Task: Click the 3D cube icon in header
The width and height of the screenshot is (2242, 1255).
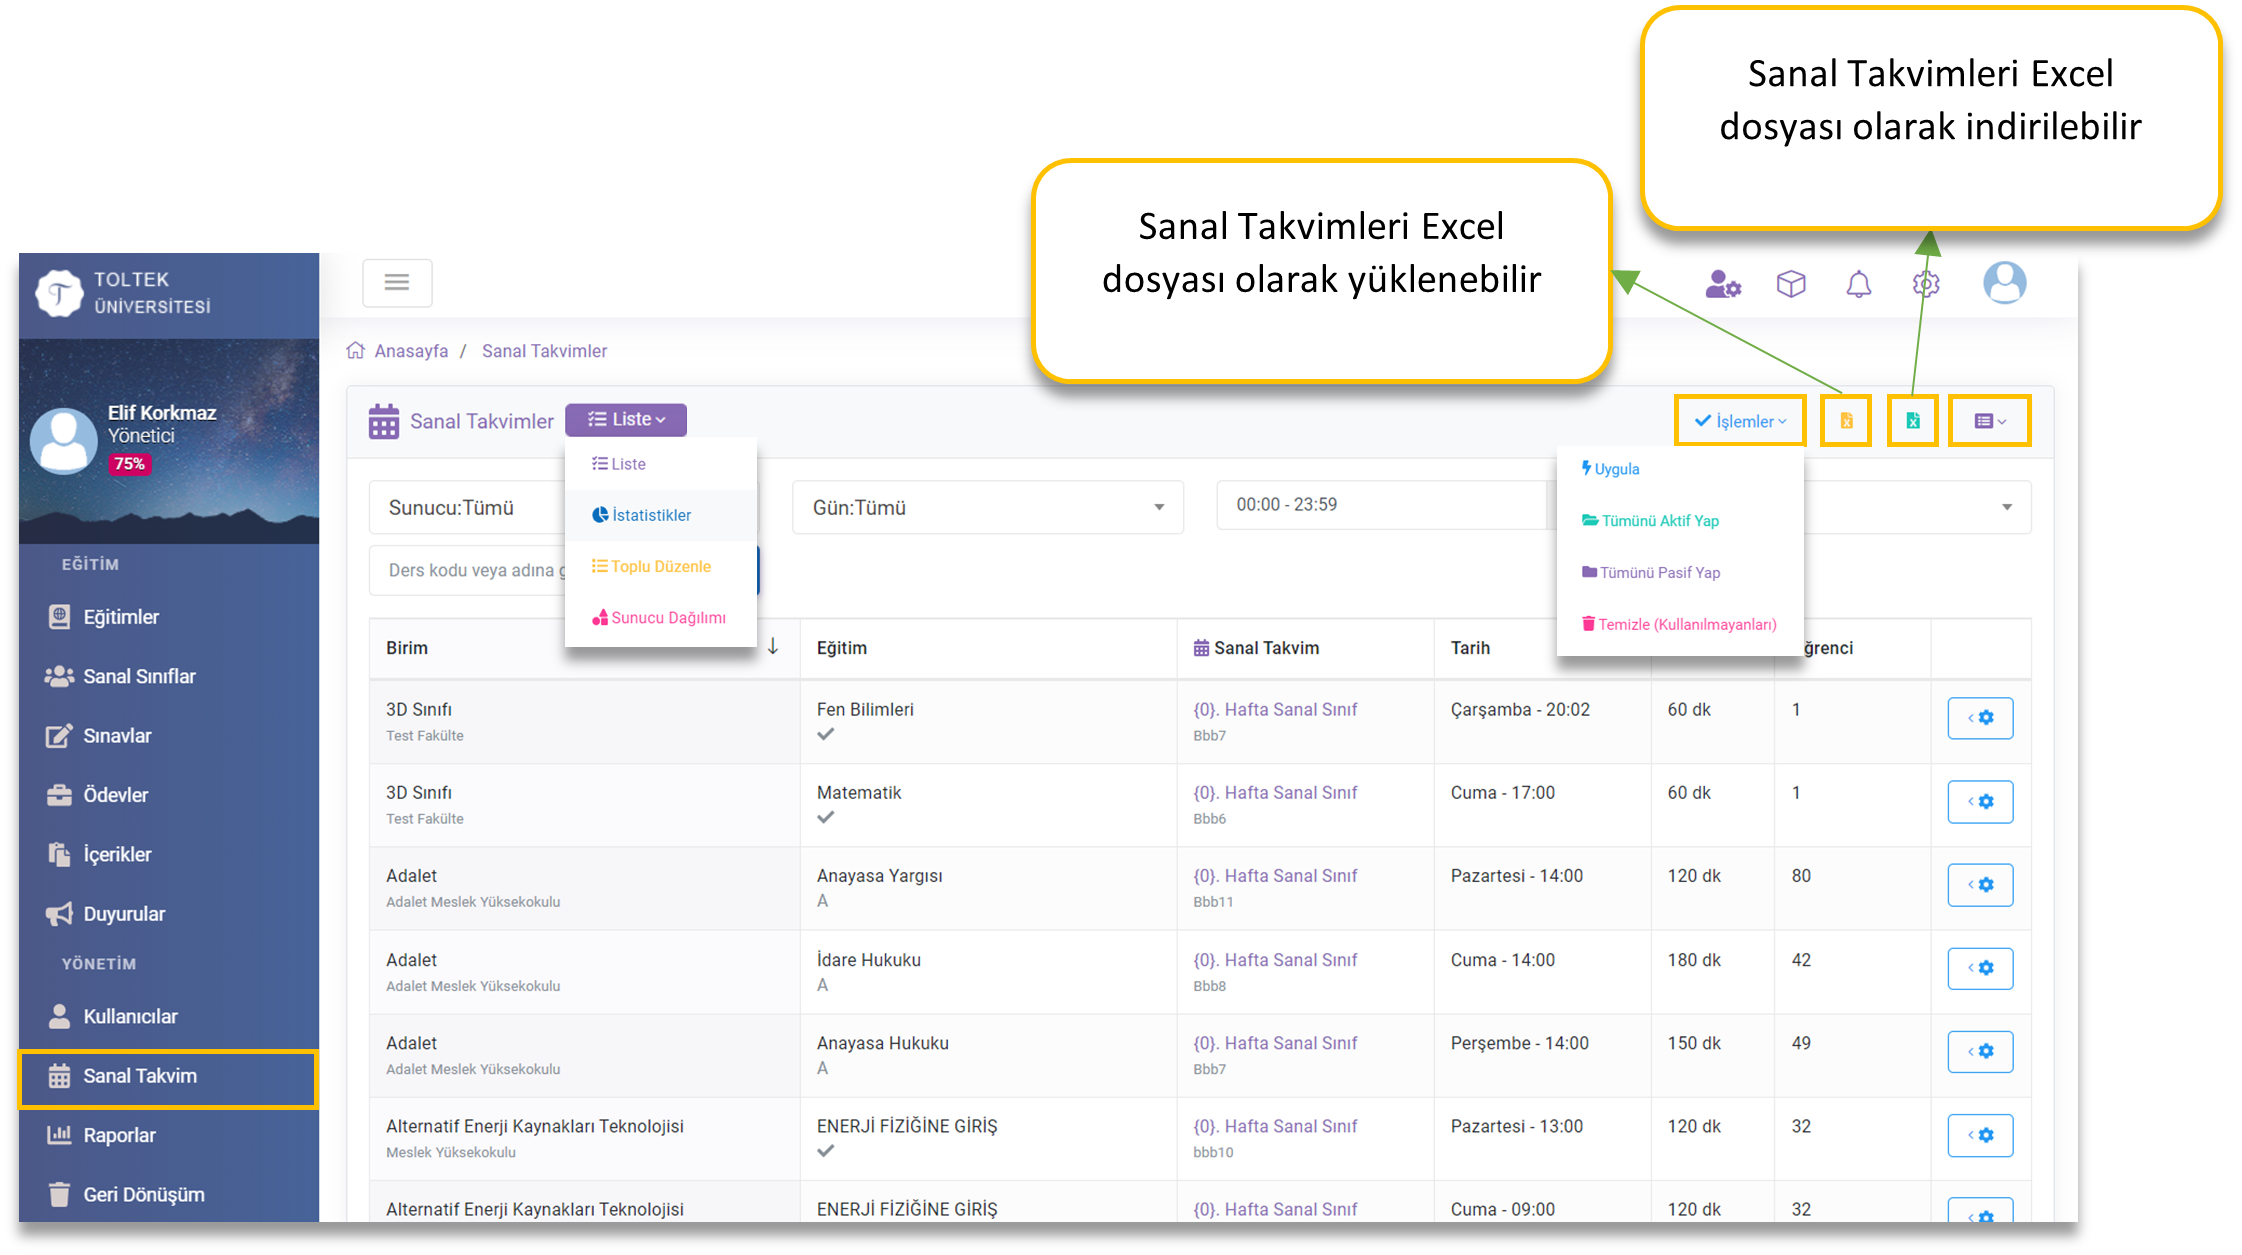Action: click(x=1790, y=285)
